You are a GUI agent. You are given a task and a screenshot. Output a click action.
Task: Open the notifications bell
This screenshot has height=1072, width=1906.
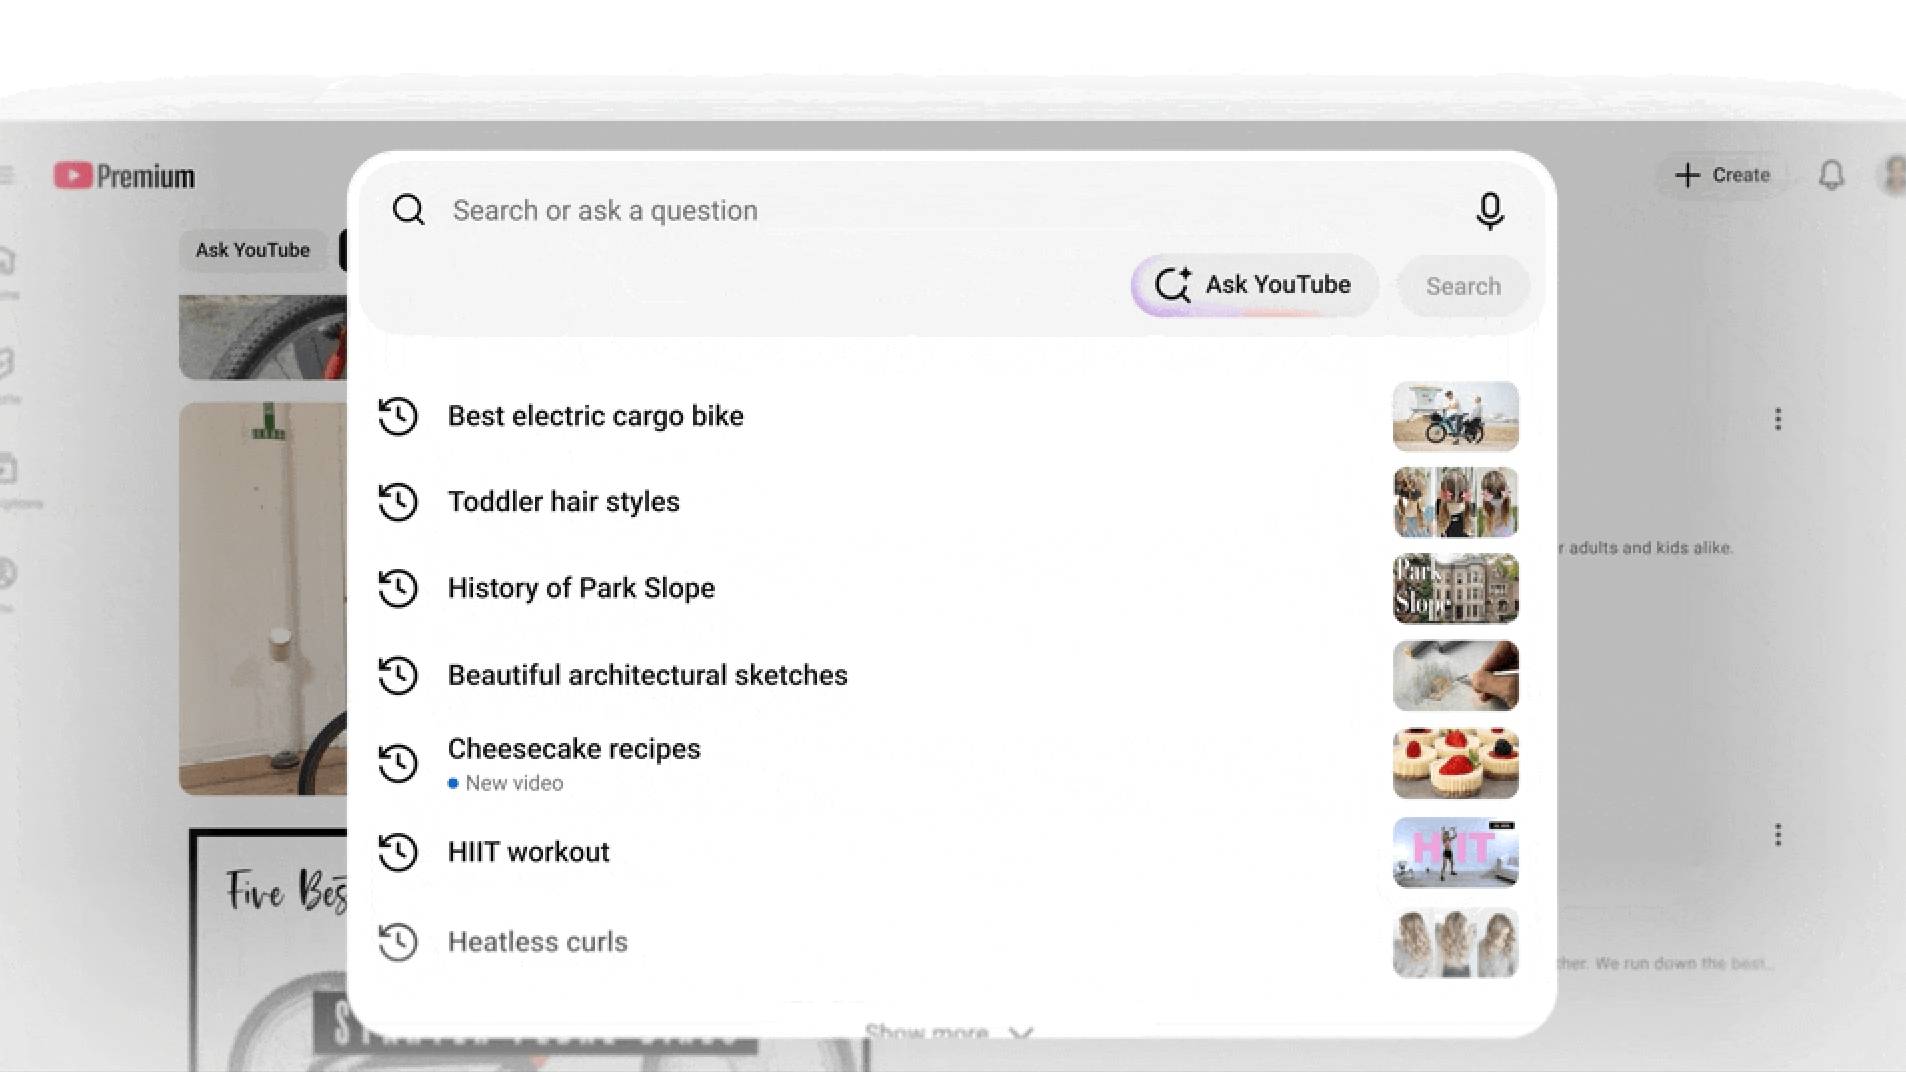coord(1831,176)
